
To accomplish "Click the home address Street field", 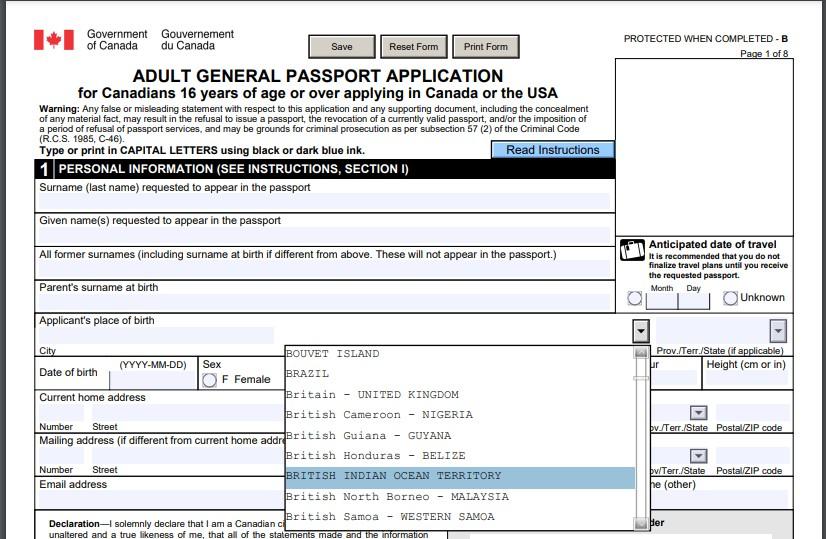I will point(189,413).
